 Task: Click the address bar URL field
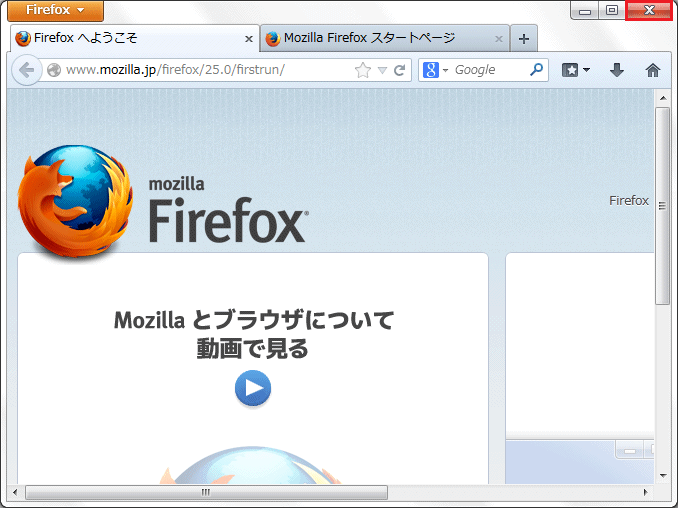tap(200, 70)
